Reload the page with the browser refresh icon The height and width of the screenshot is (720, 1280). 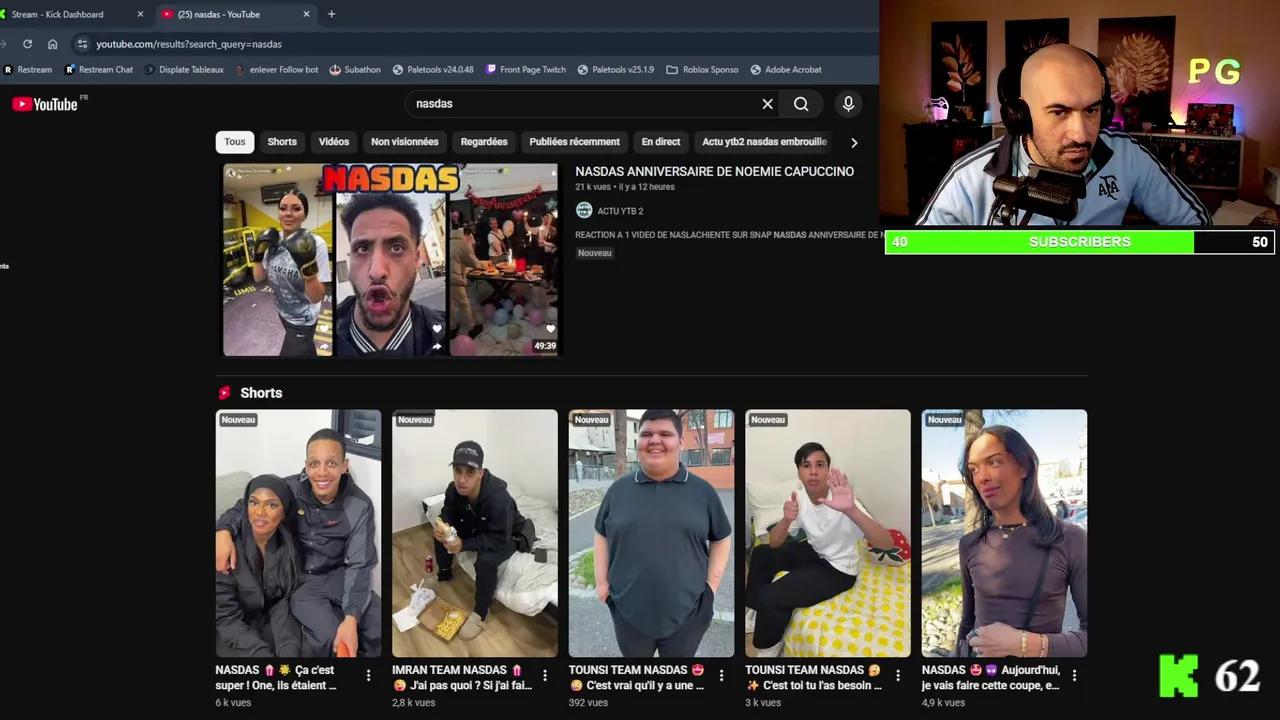[27, 44]
